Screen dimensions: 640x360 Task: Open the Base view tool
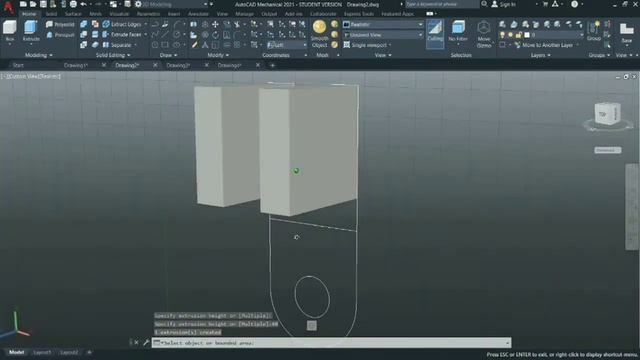point(626,33)
